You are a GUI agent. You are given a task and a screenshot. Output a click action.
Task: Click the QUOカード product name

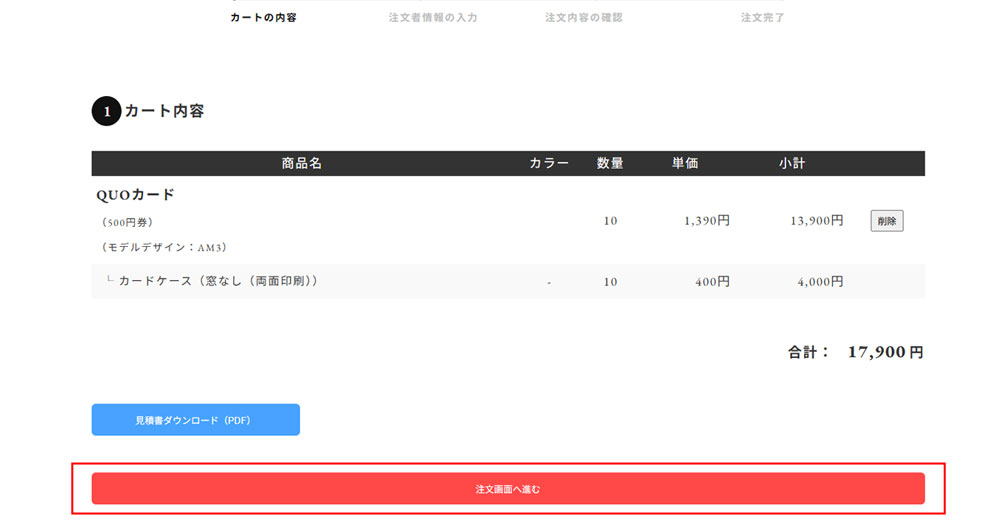click(x=135, y=195)
